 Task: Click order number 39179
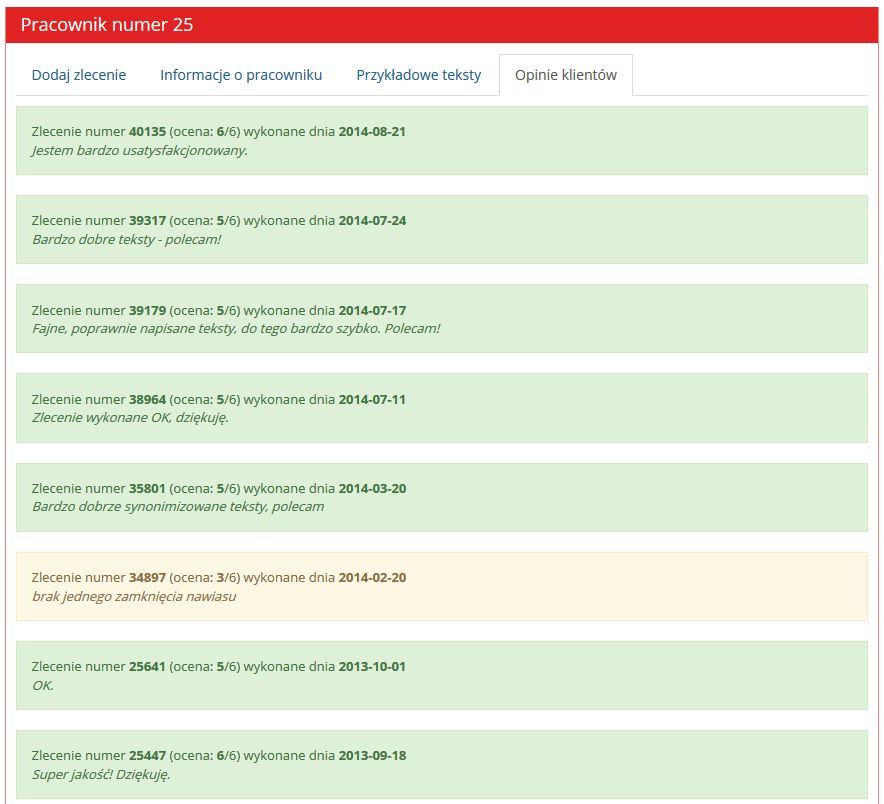[x=147, y=310]
